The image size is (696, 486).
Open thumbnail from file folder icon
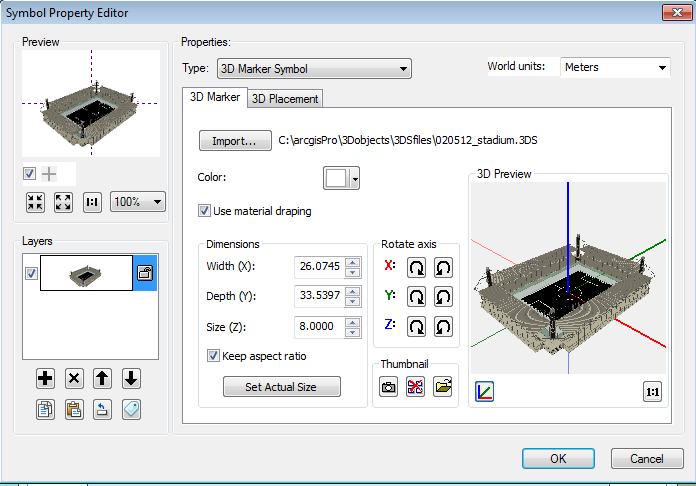click(x=443, y=387)
